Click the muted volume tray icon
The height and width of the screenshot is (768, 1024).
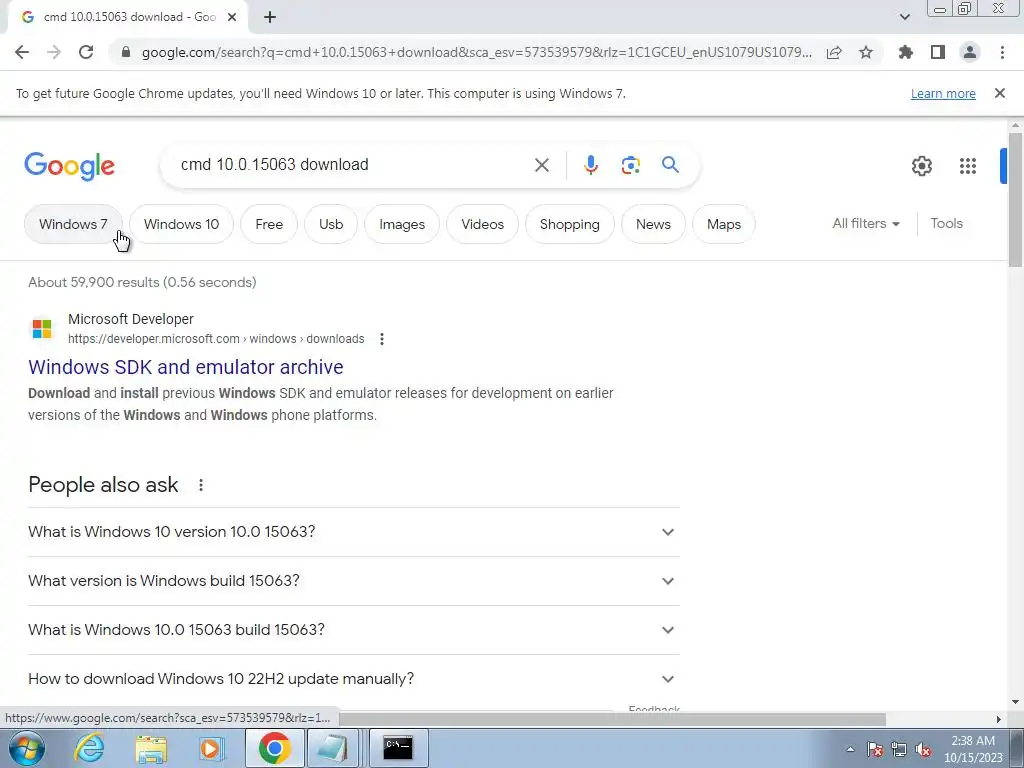pos(923,749)
